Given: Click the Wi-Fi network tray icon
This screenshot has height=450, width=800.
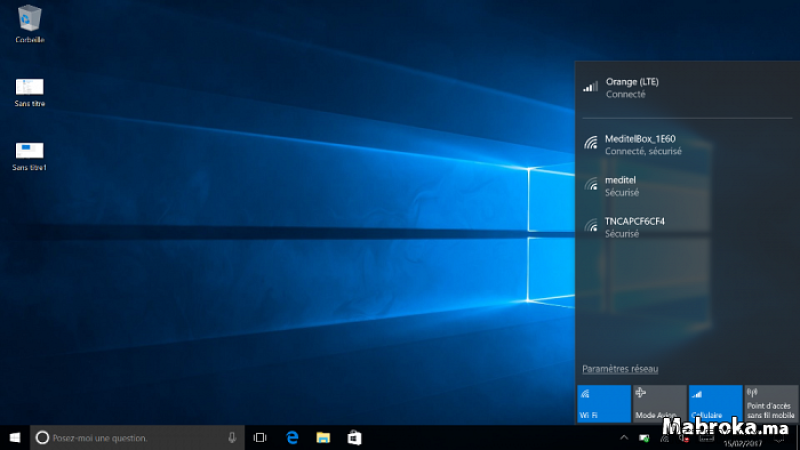Looking at the screenshot, I should point(664,438).
